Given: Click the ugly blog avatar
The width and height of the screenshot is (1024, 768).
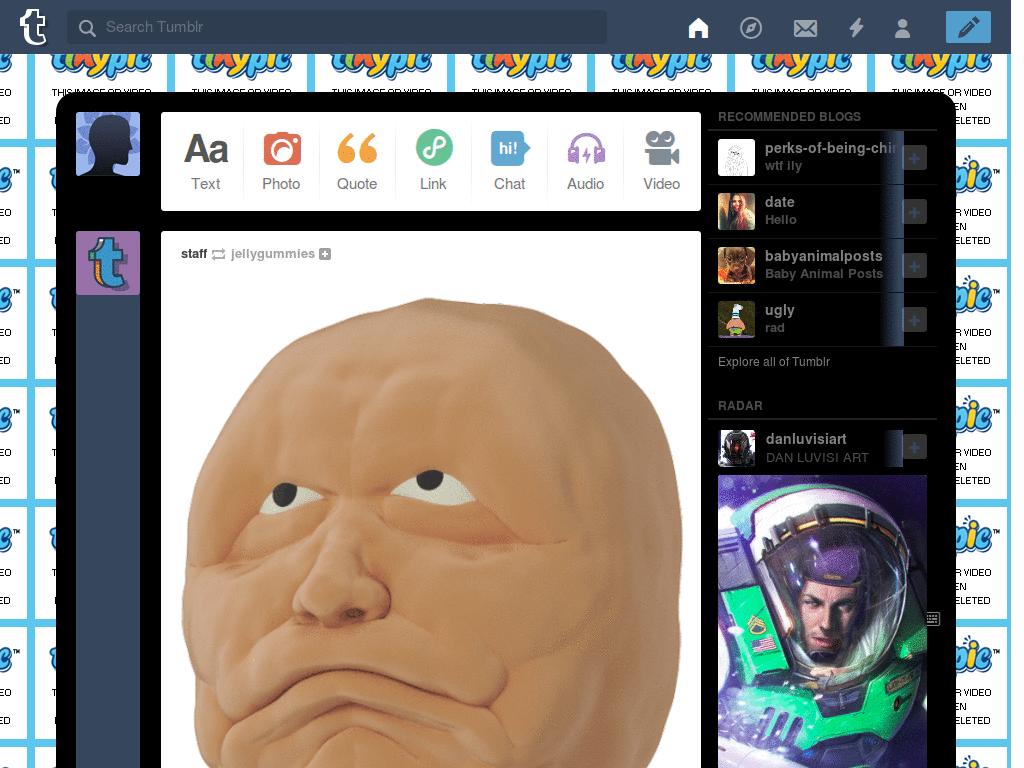Looking at the screenshot, I should pyautogui.click(x=736, y=319).
